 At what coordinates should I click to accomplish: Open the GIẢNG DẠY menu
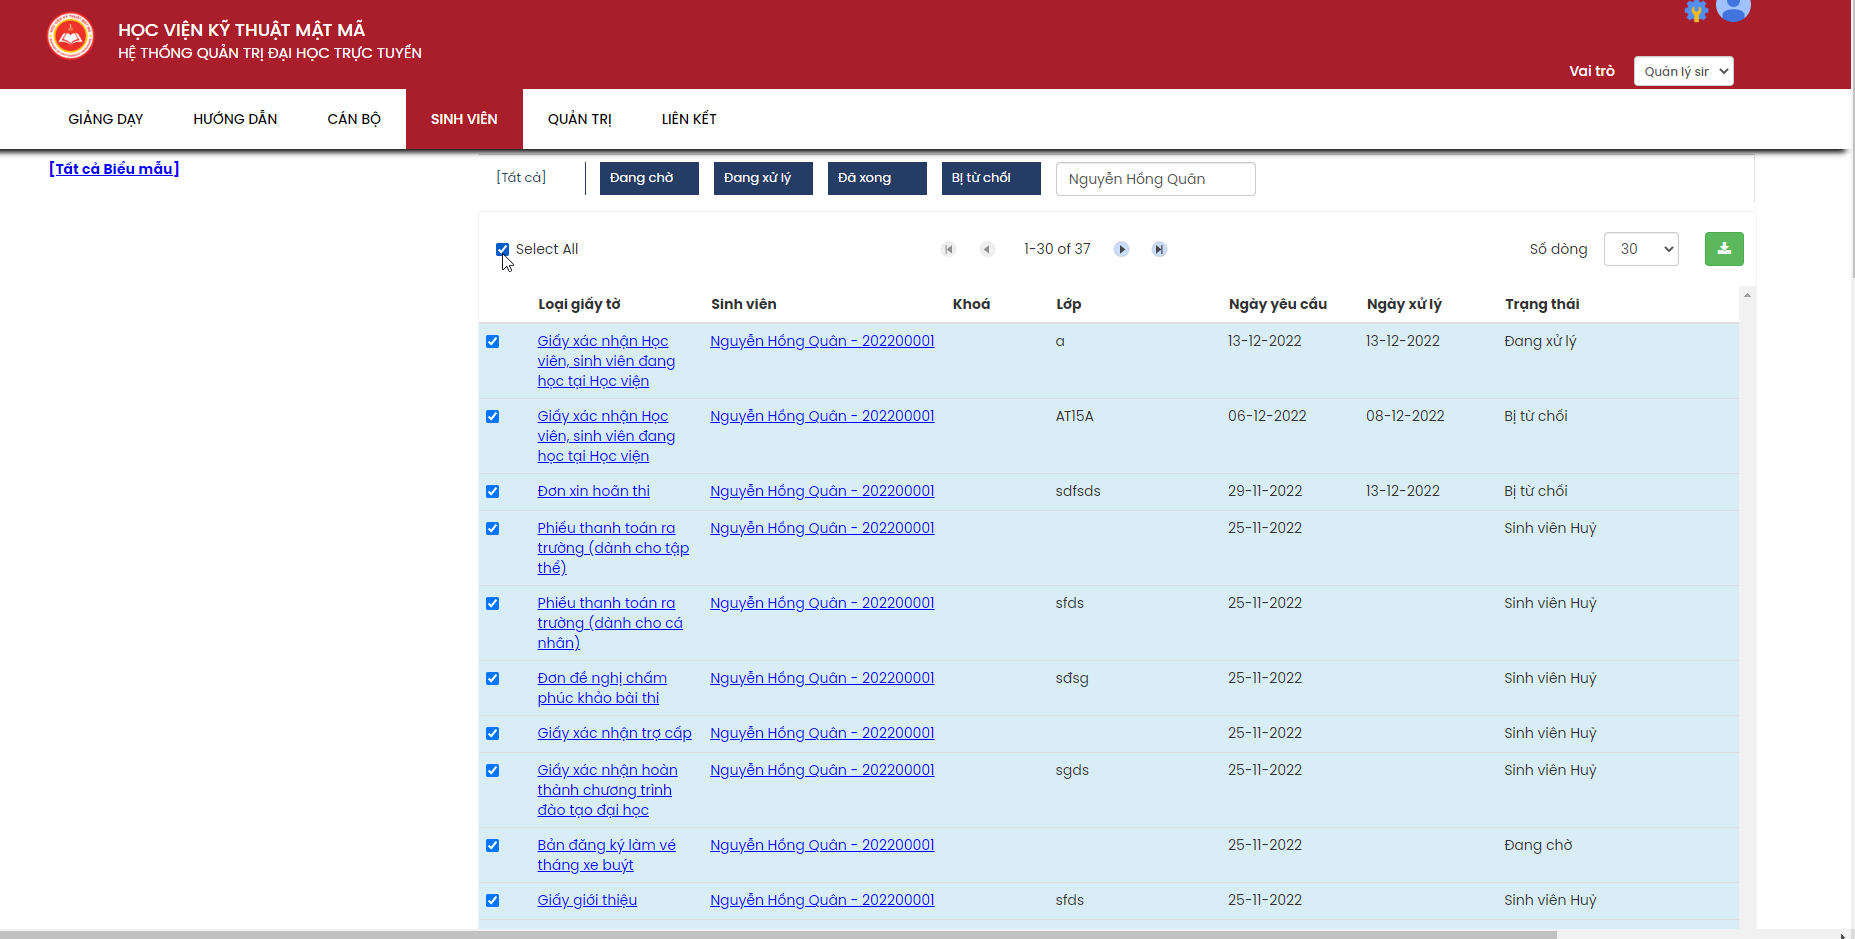106,119
